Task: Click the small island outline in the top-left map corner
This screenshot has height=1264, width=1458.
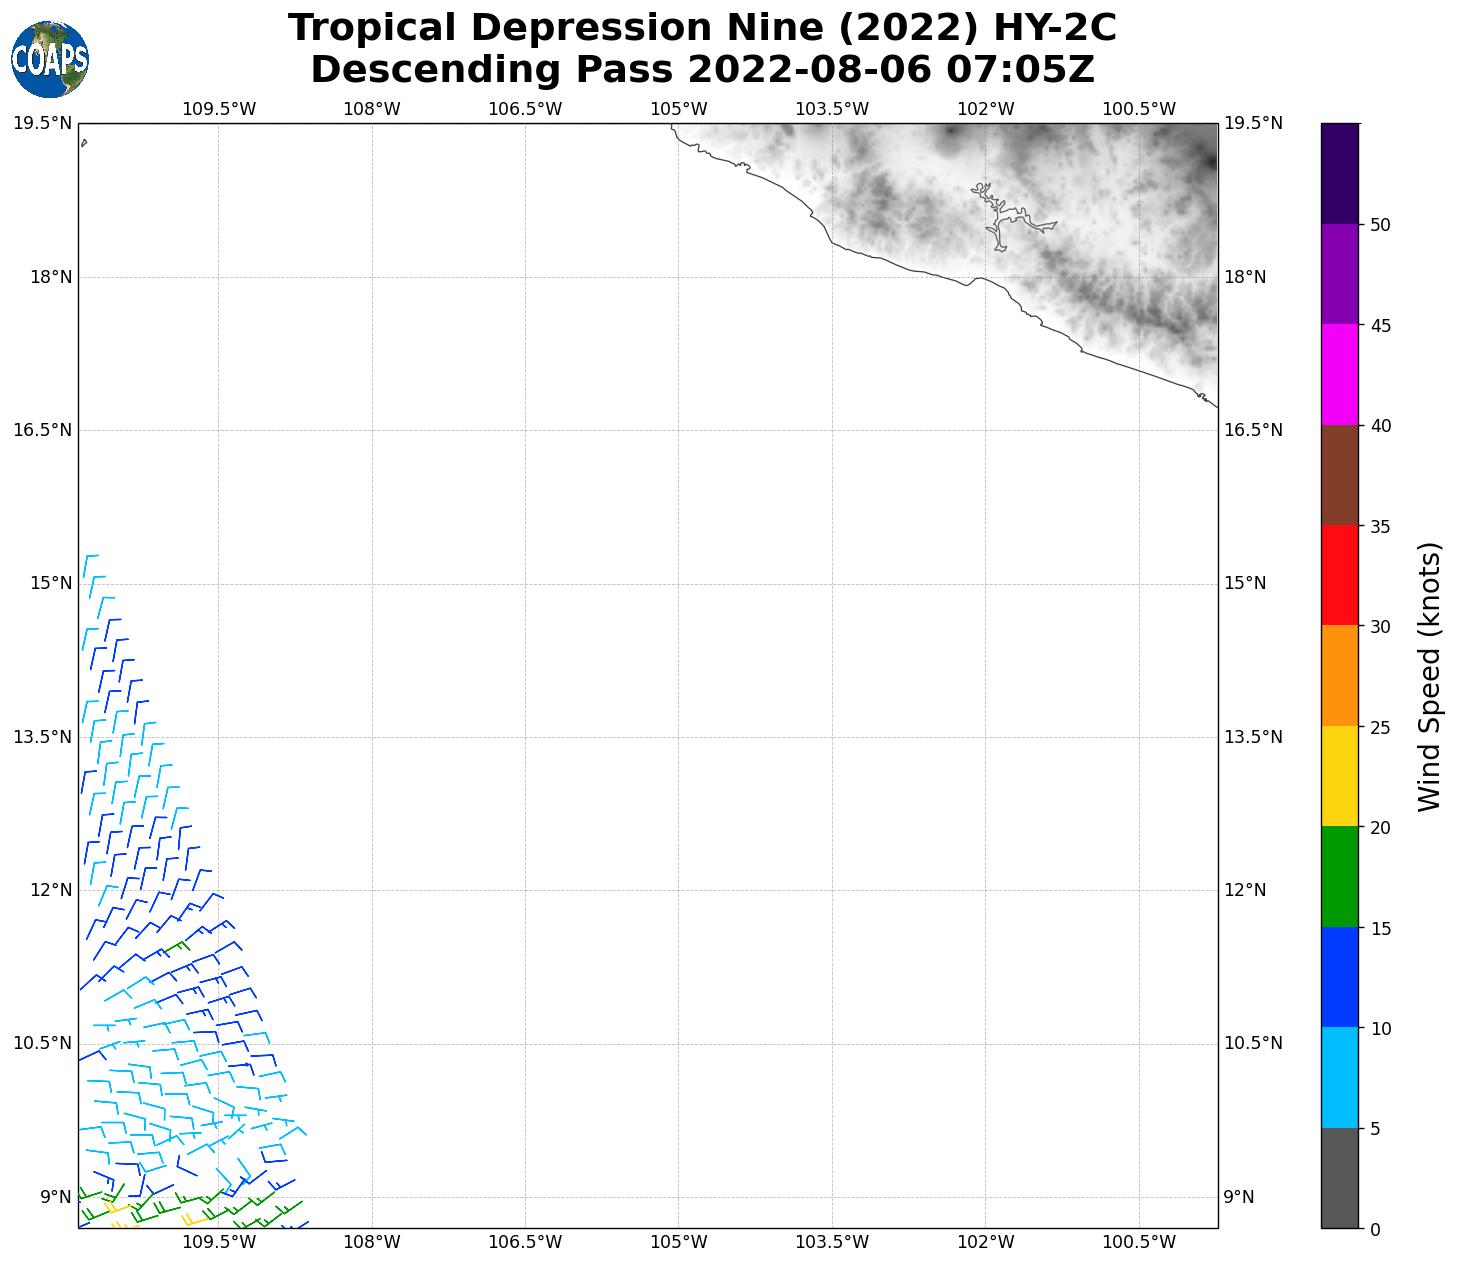Action: pos(84,143)
